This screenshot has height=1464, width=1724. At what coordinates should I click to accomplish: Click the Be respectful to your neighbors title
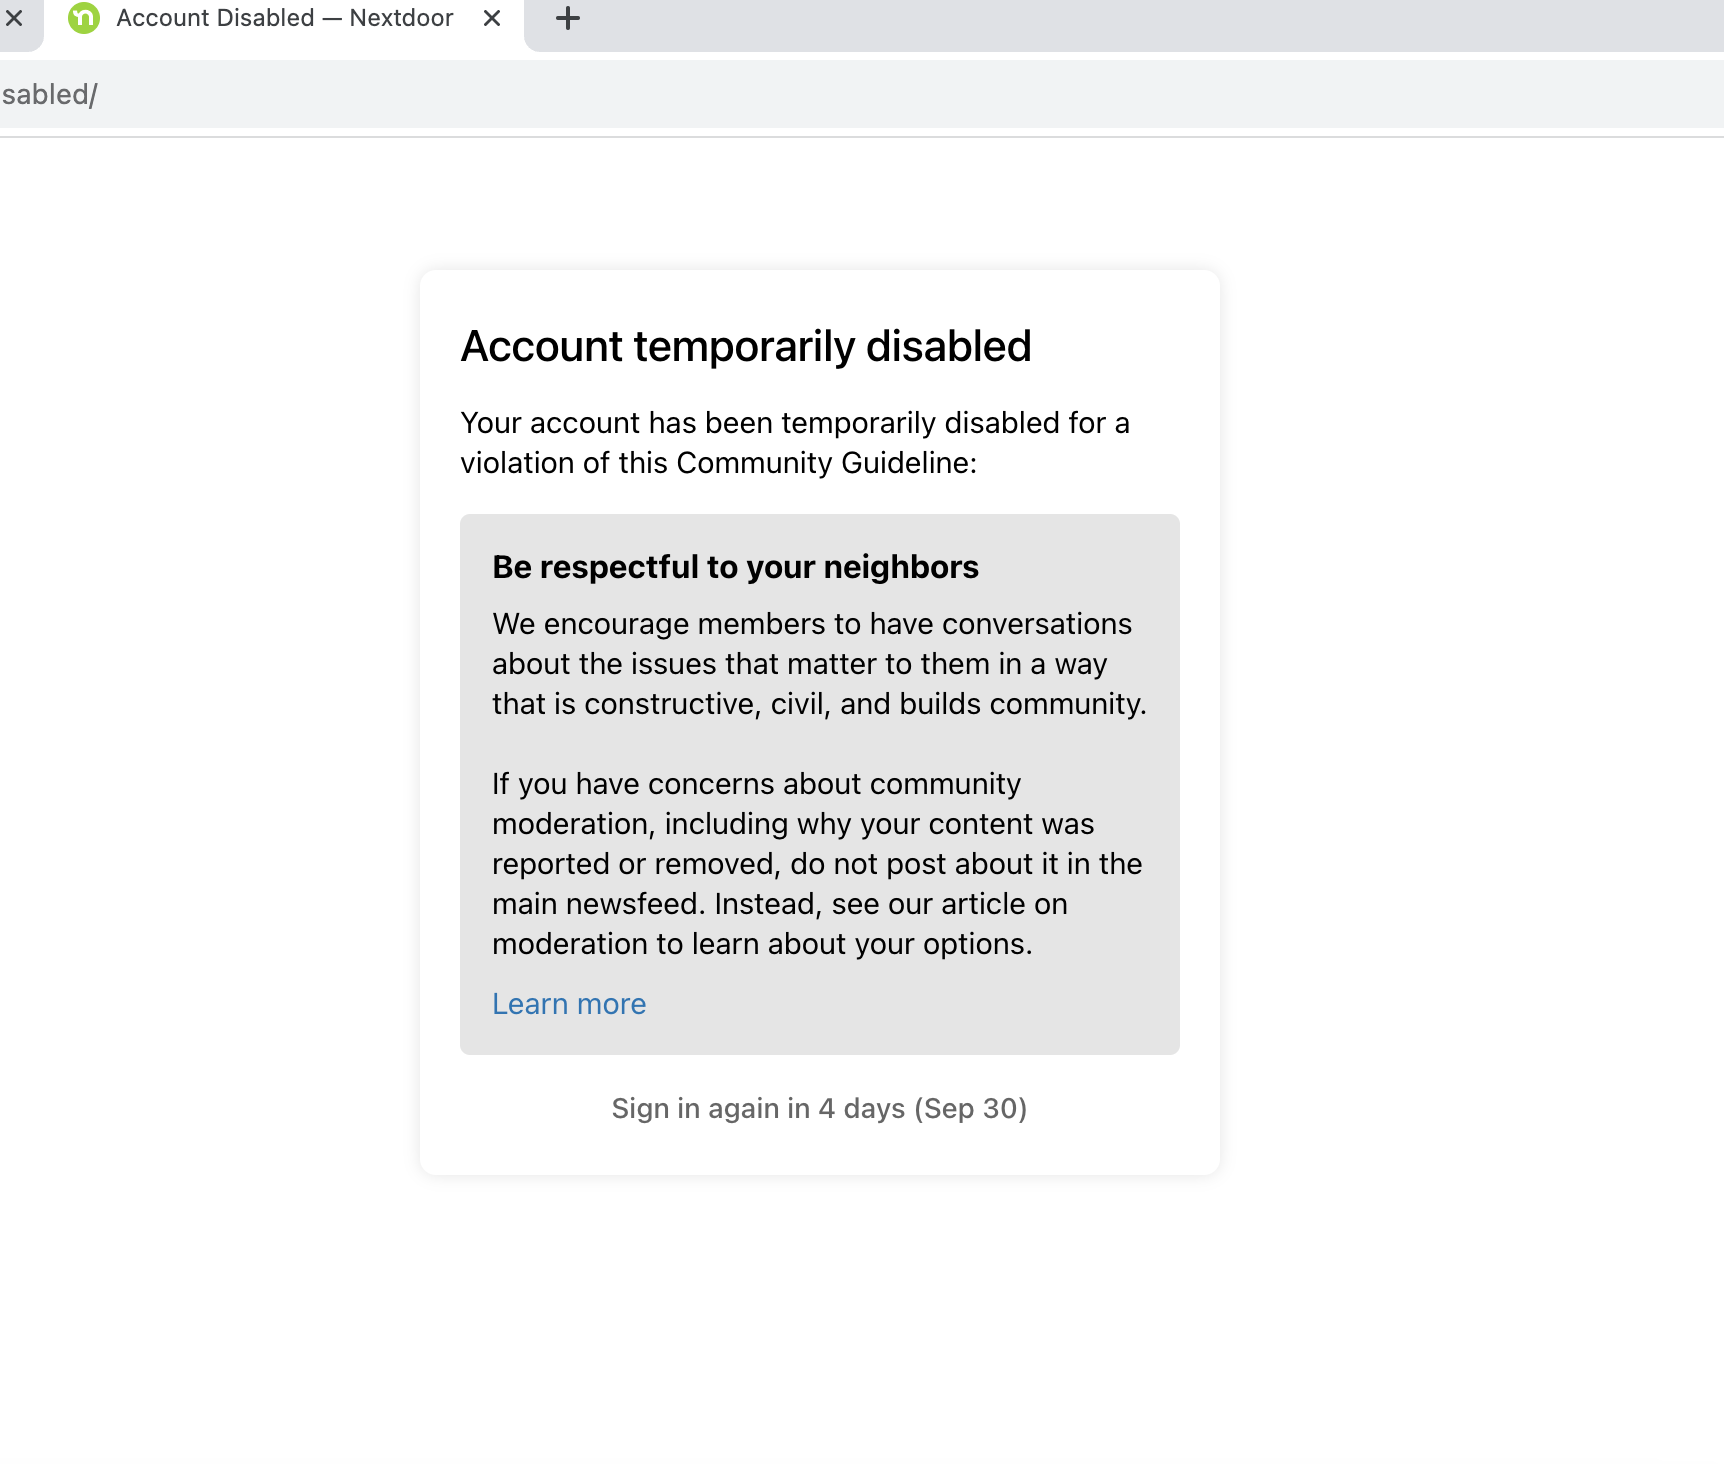coord(735,567)
